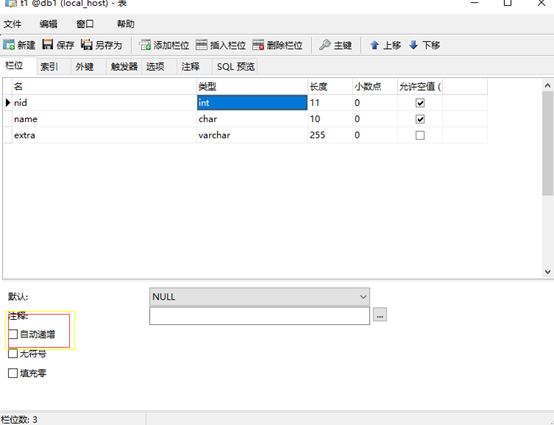Click the 类型 column header
The image size is (554, 425).
252,87
